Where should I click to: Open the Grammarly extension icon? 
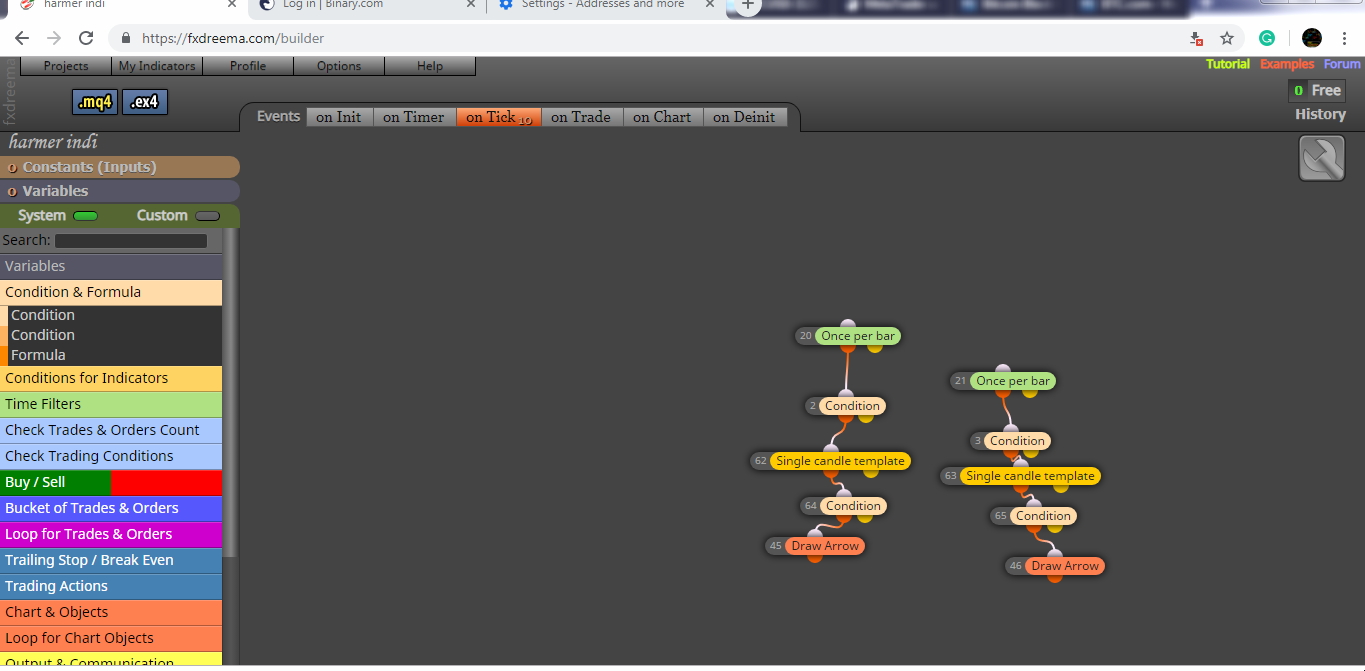(x=1267, y=38)
